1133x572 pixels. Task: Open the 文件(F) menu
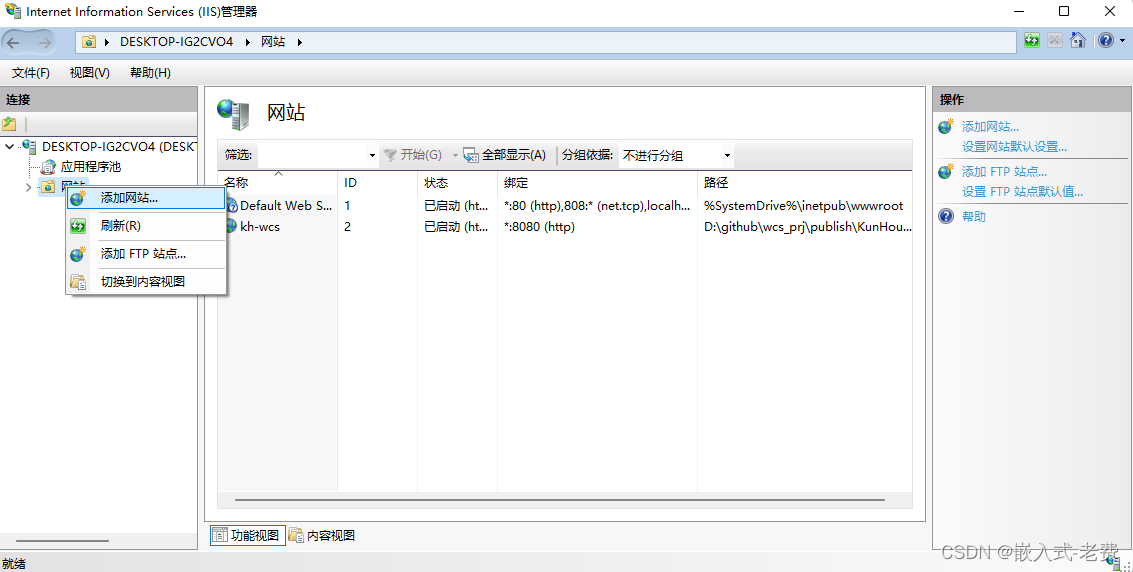[31, 73]
